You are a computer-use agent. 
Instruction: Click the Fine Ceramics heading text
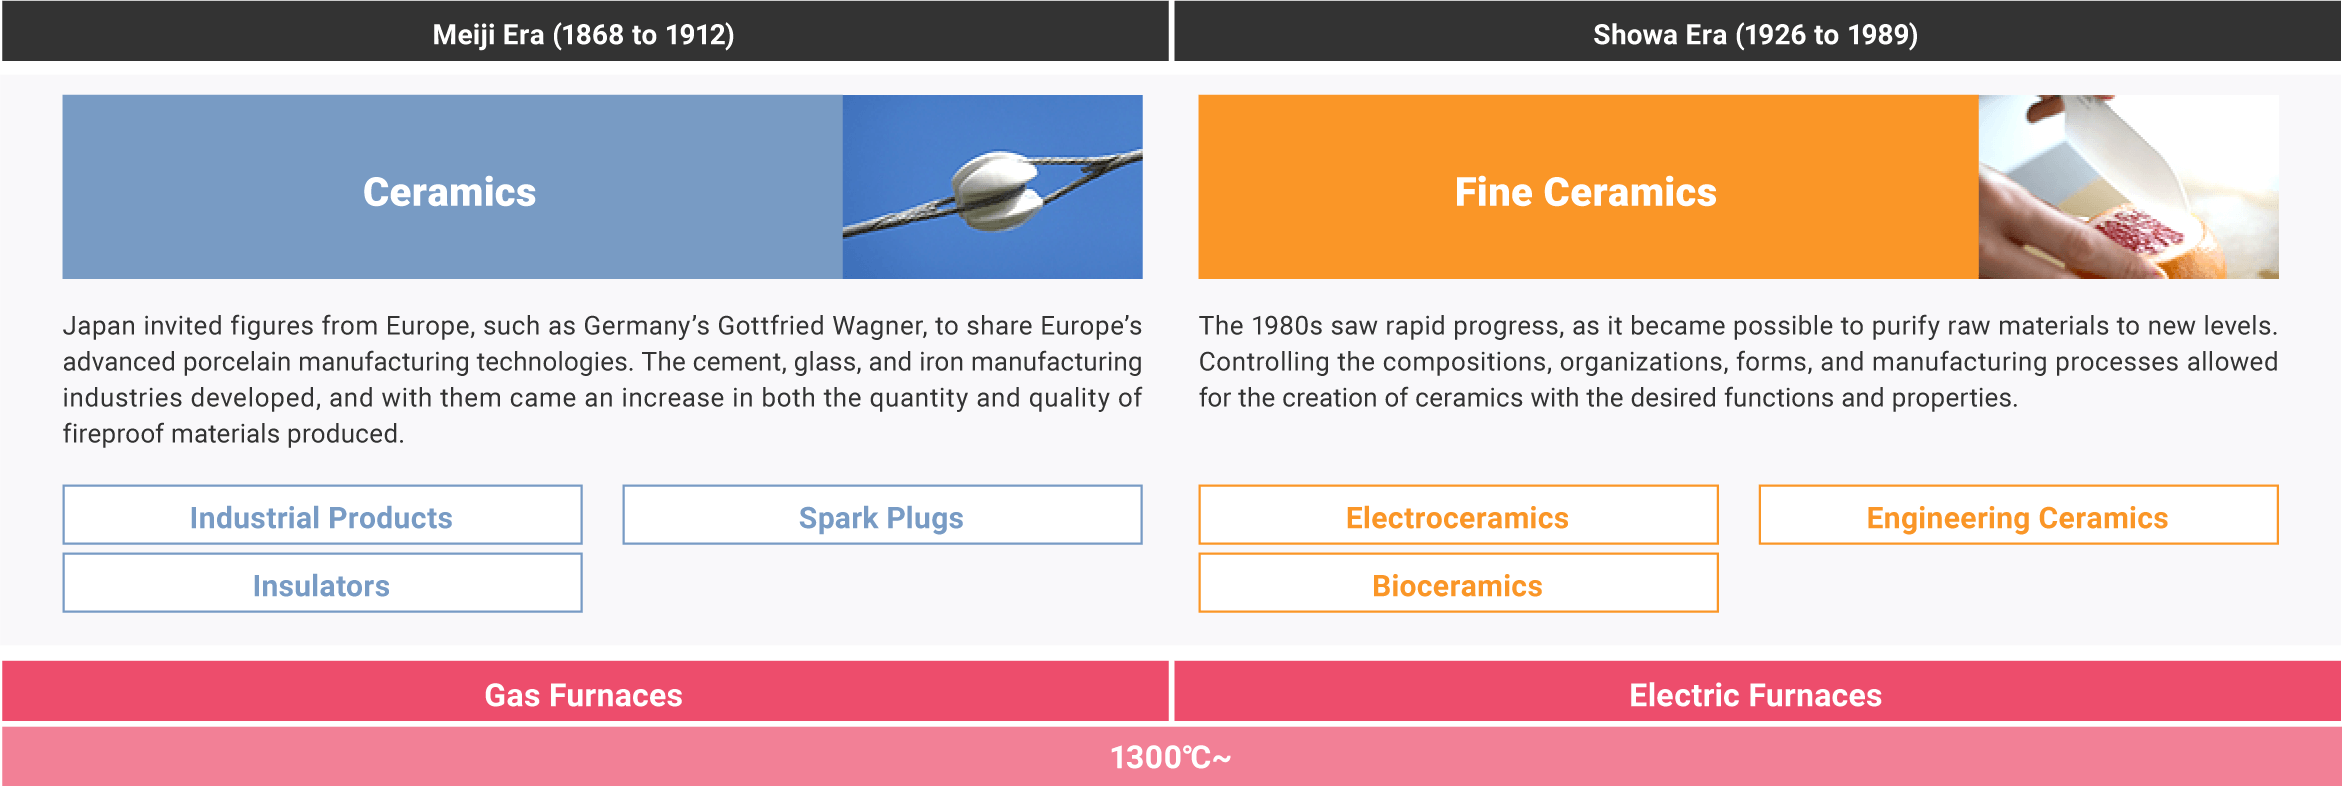[x=1585, y=192]
